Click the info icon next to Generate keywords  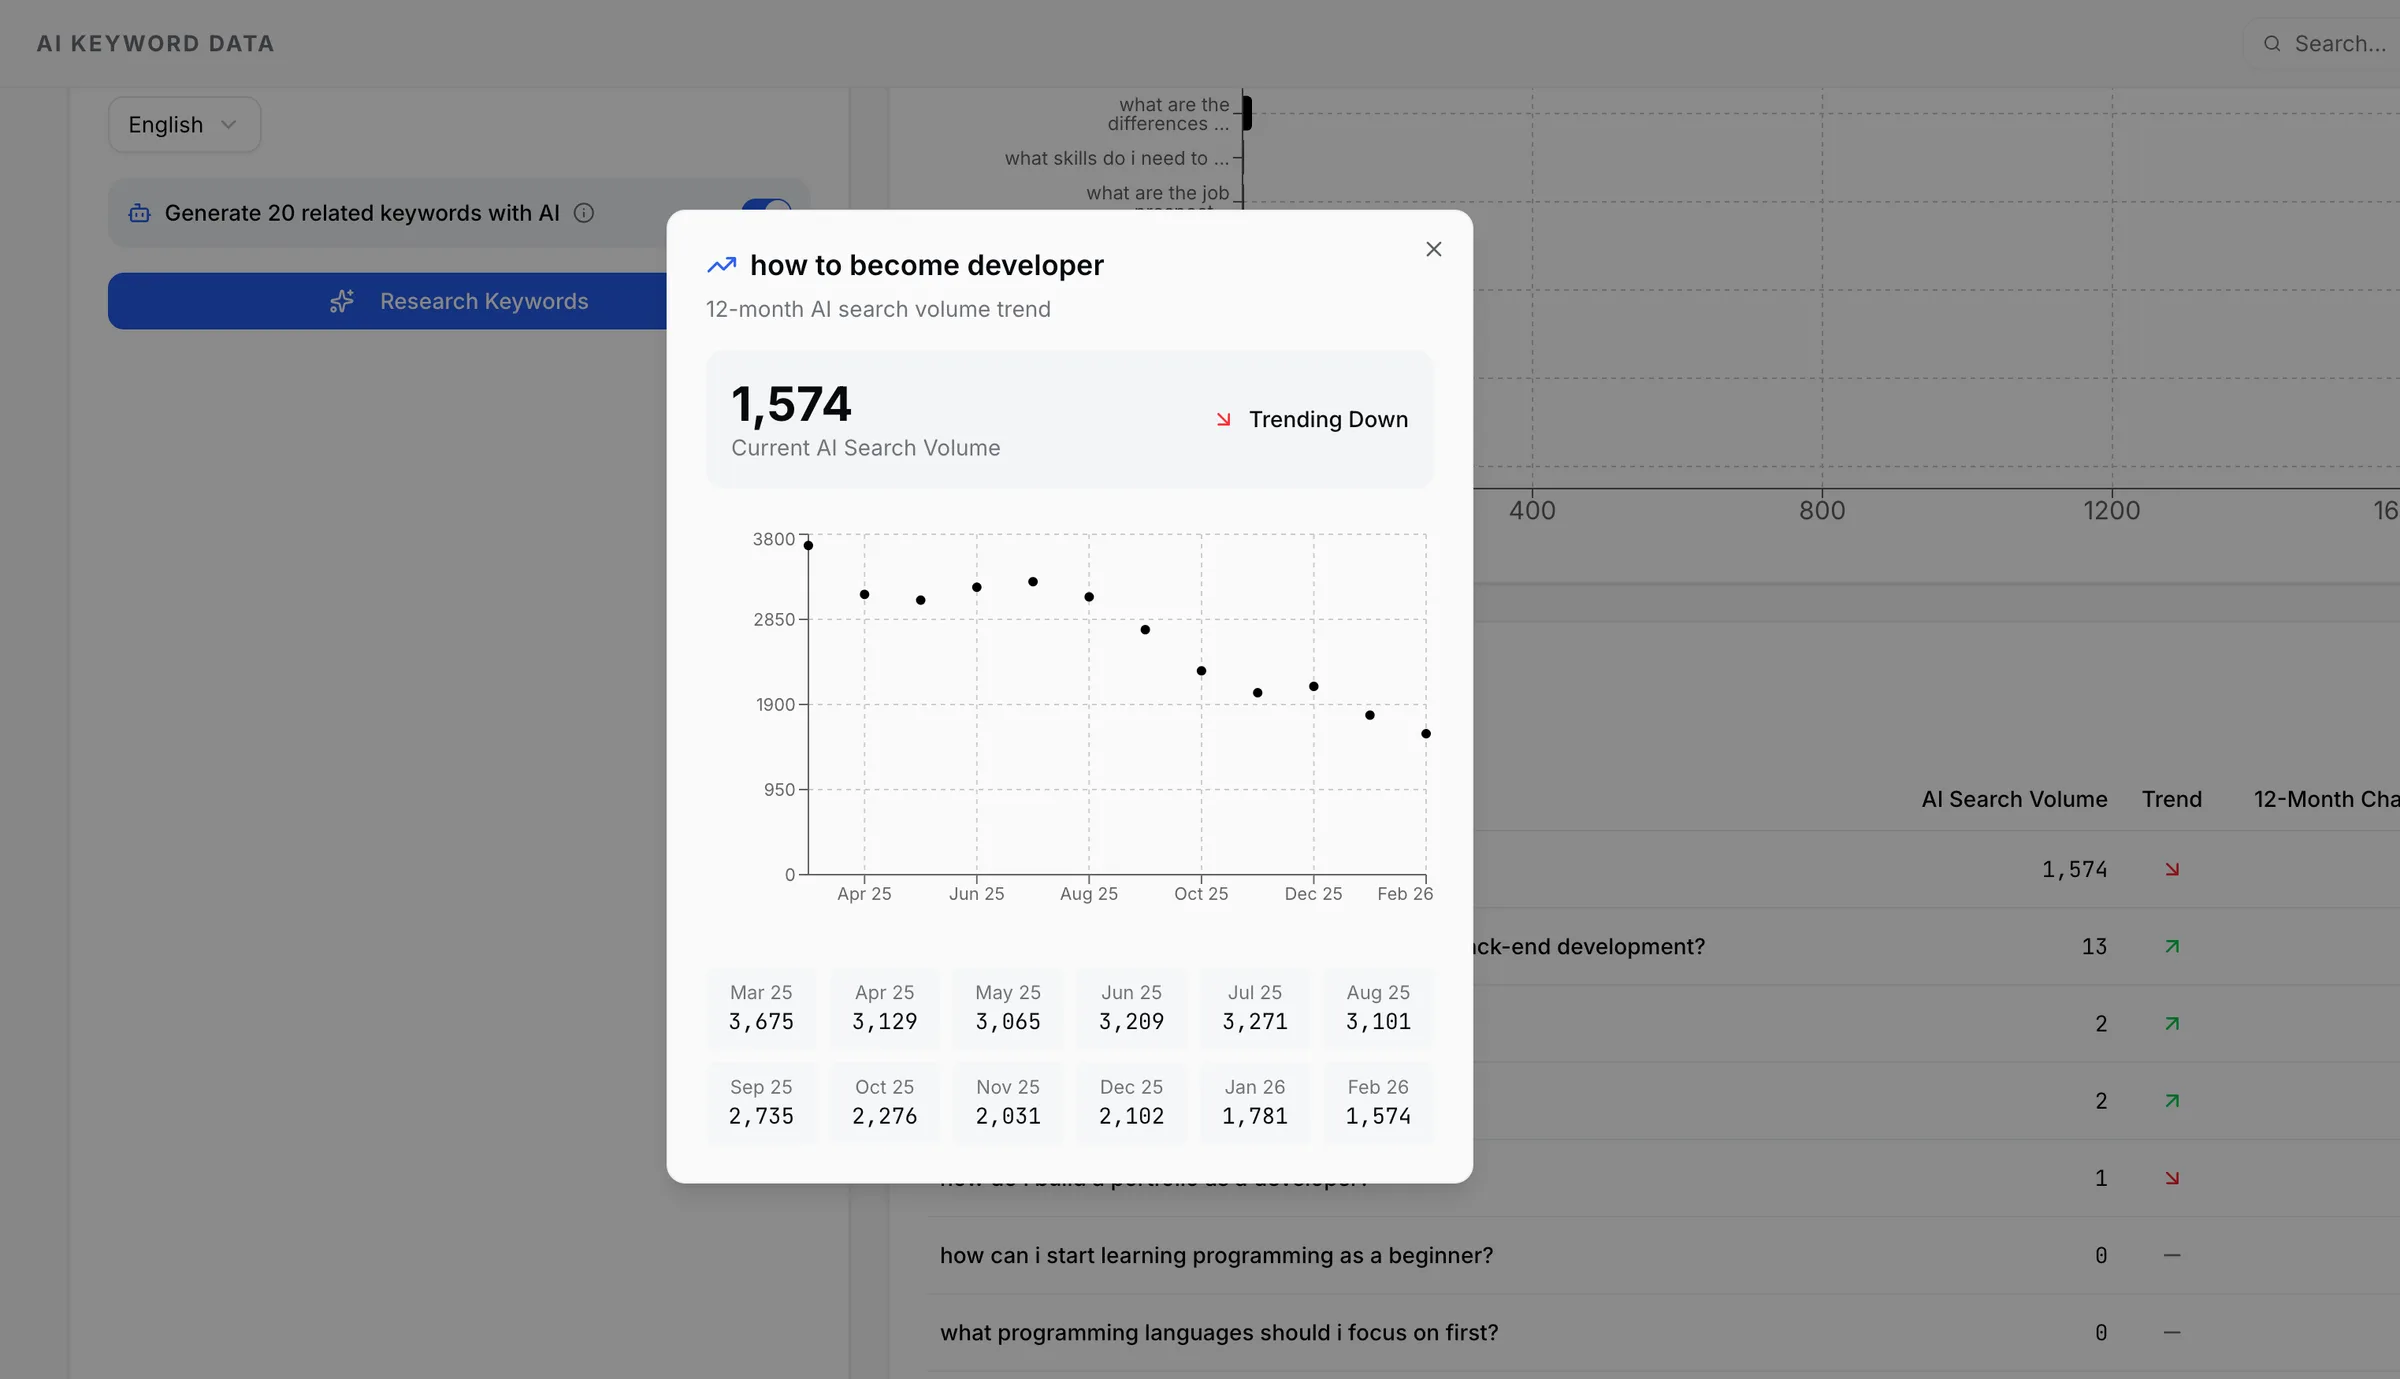(584, 213)
